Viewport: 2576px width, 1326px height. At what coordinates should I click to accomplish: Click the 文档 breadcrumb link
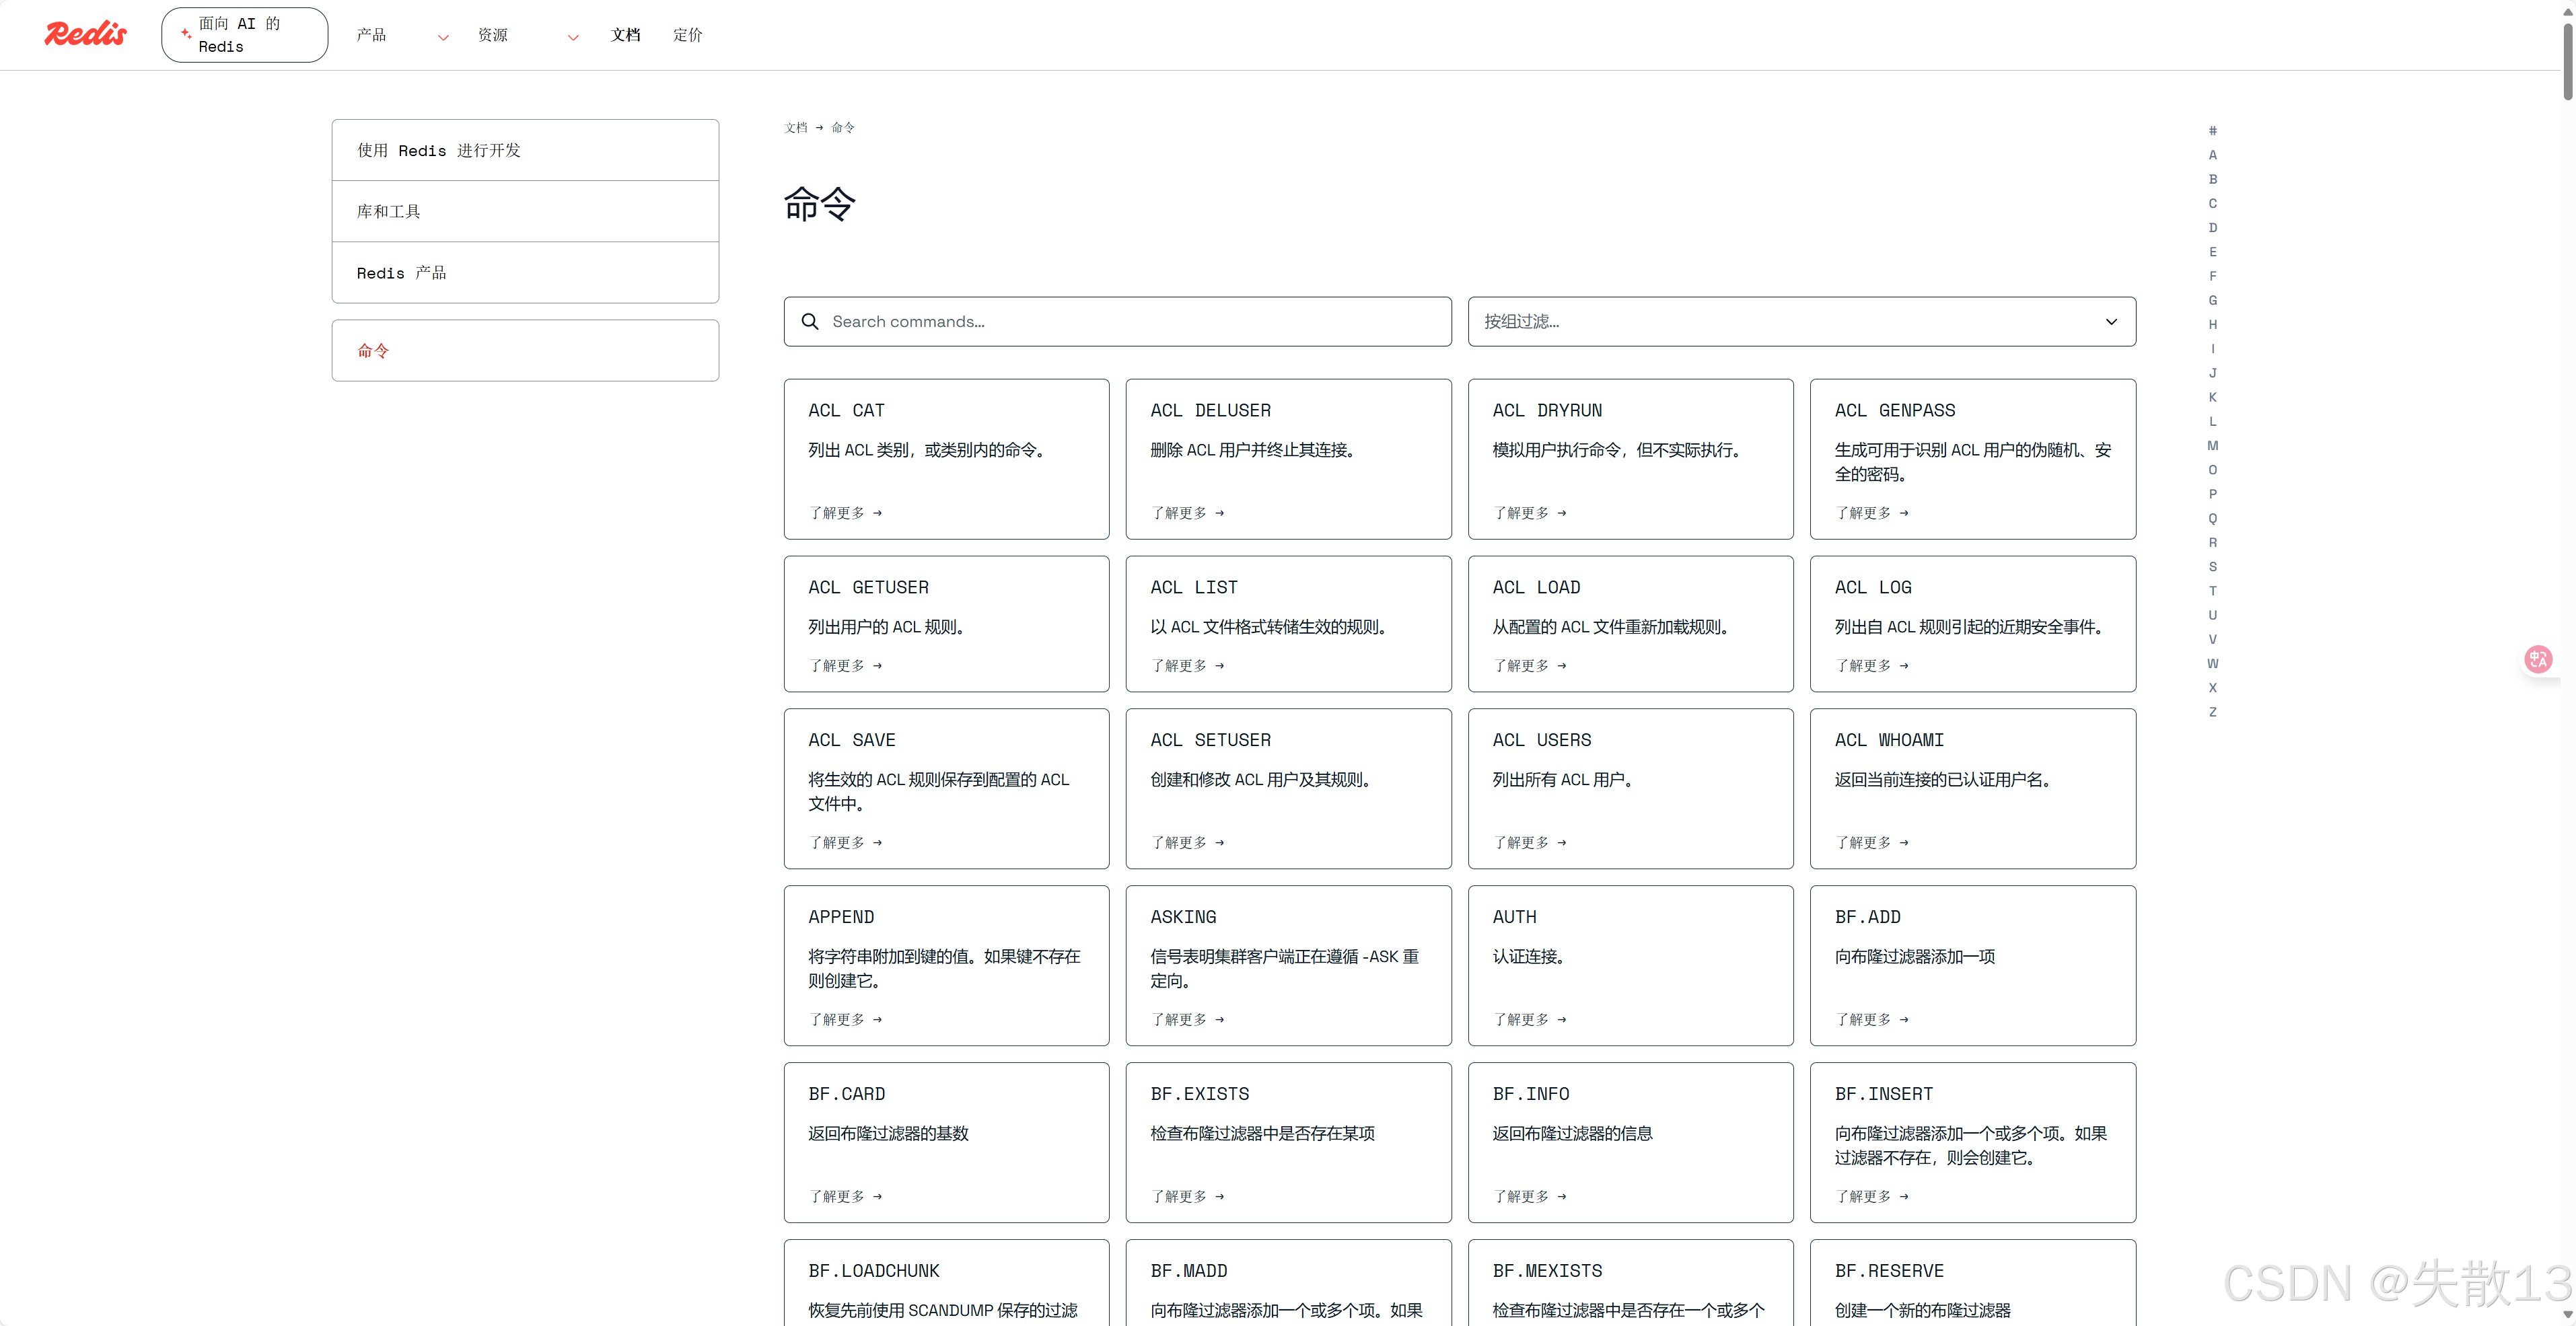(796, 127)
